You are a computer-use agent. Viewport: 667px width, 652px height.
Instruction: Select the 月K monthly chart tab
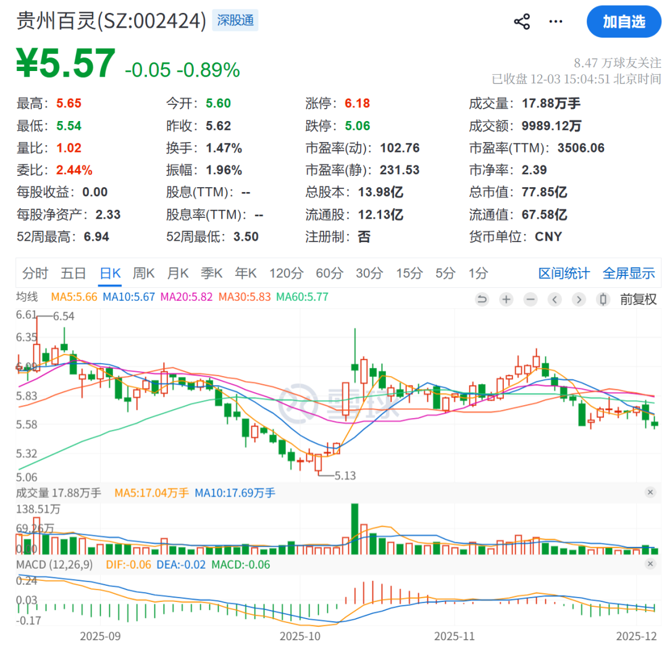[178, 273]
